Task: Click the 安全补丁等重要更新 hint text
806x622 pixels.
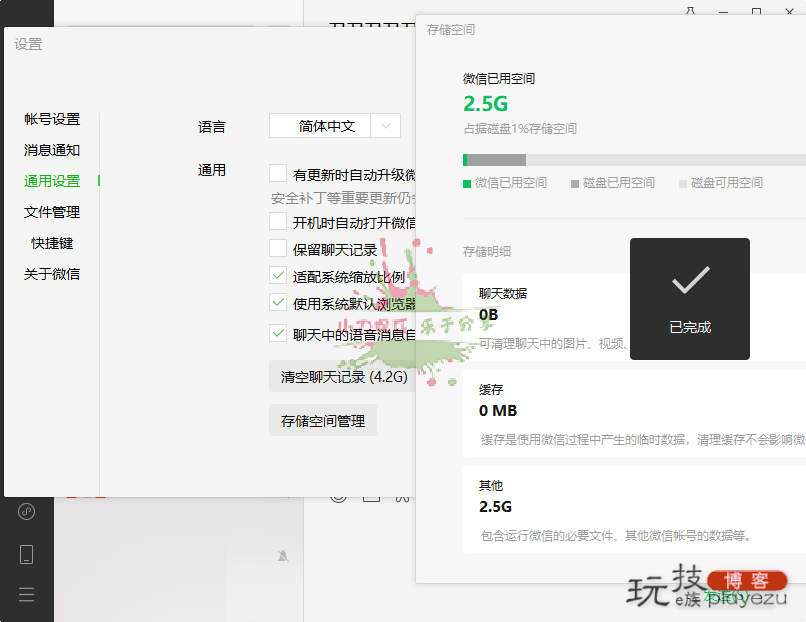Action: (x=343, y=198)
